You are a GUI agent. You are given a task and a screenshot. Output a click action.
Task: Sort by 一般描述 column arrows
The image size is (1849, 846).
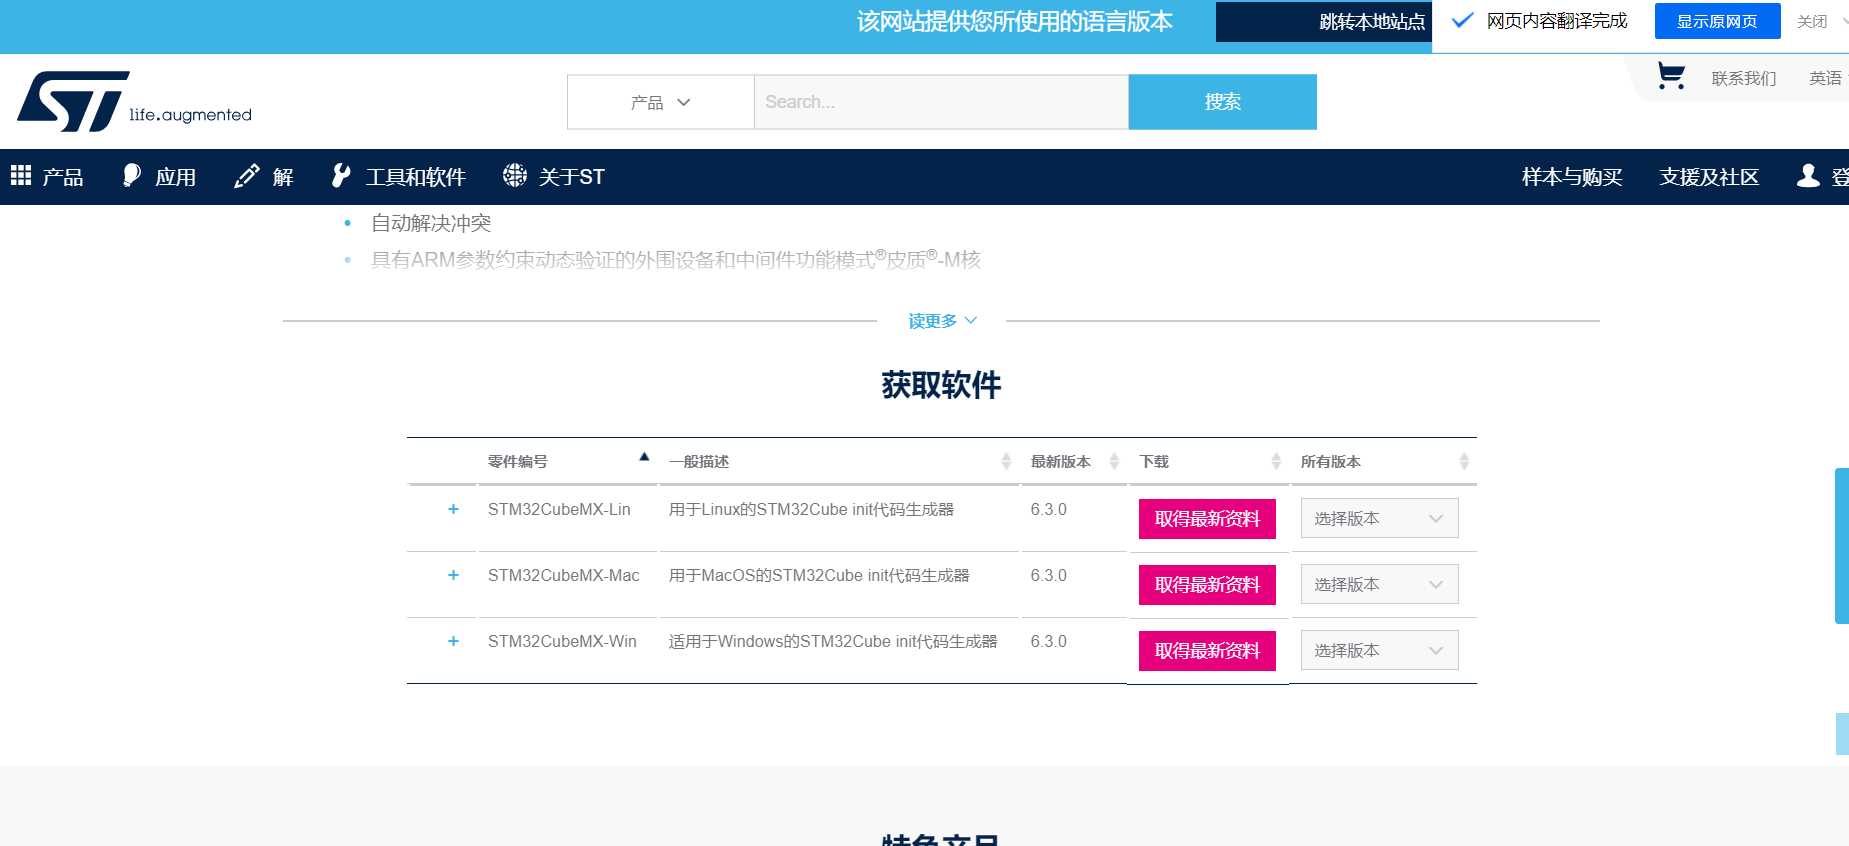coord(1006,461)
